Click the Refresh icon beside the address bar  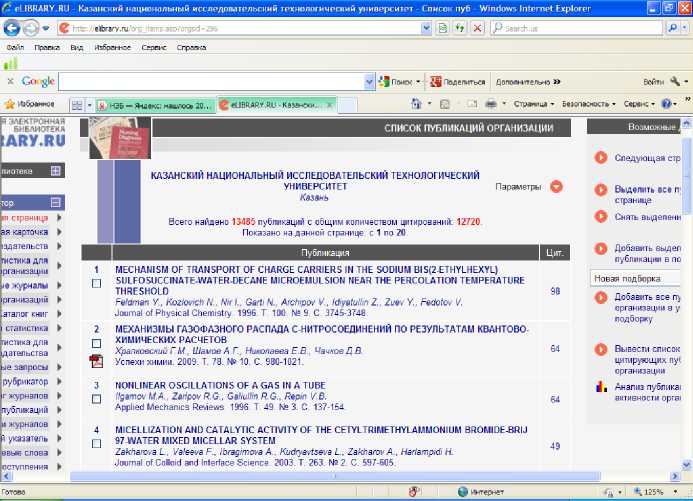[460, 29]
